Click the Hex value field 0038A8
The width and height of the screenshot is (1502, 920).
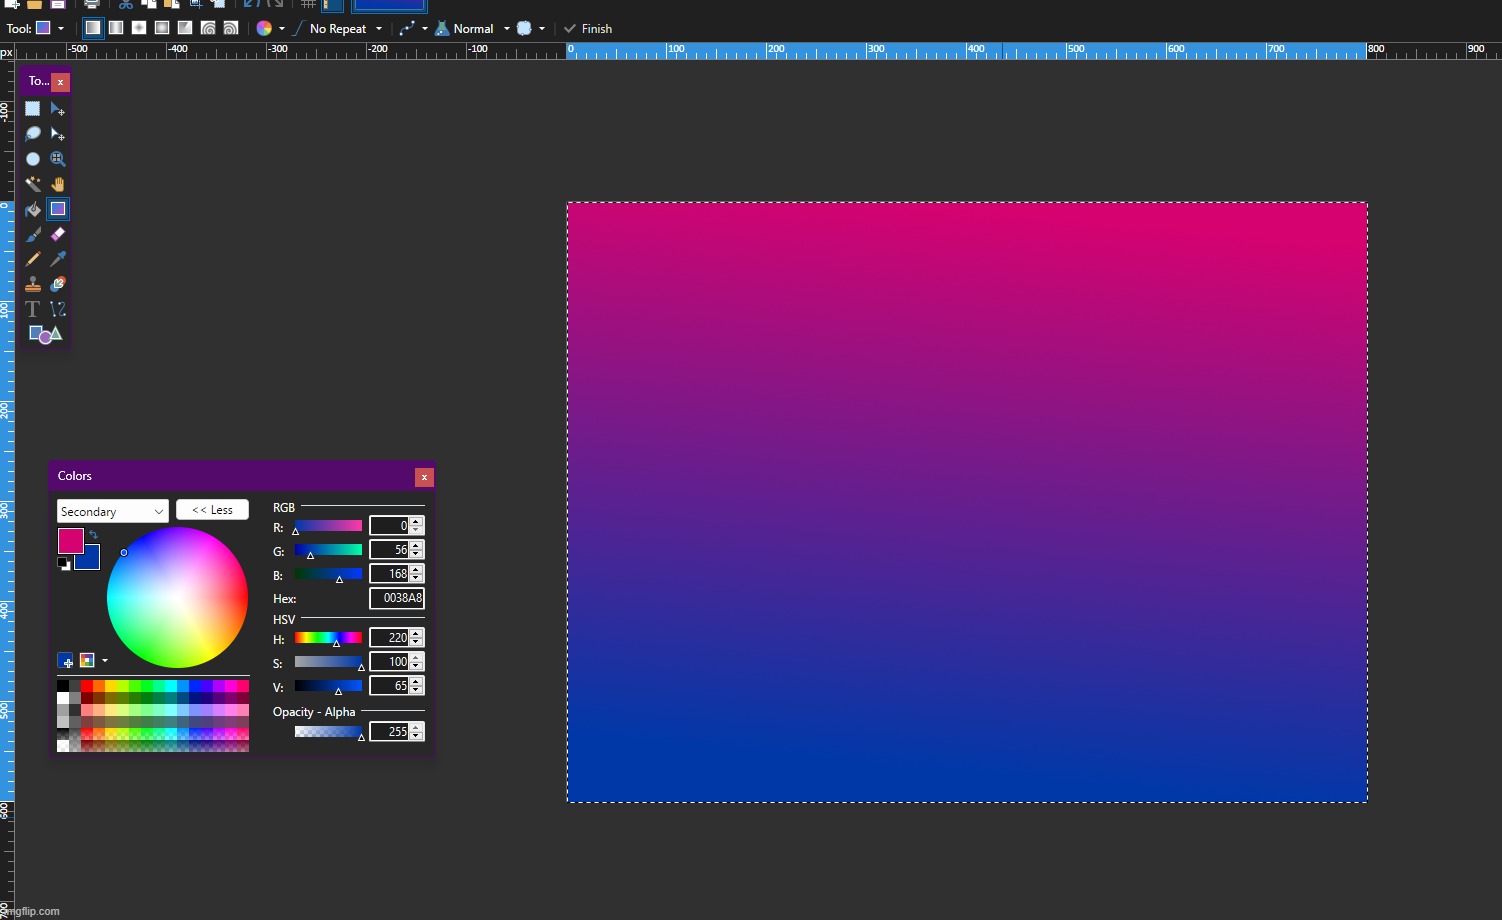[x=397, y=598]
